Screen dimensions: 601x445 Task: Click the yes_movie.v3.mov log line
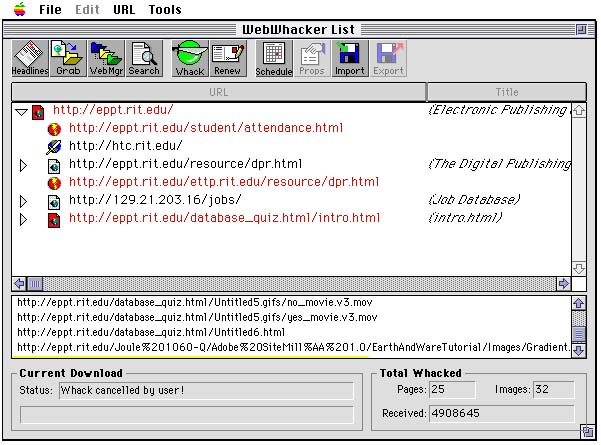pyautogui.click(x=197, y=317)
